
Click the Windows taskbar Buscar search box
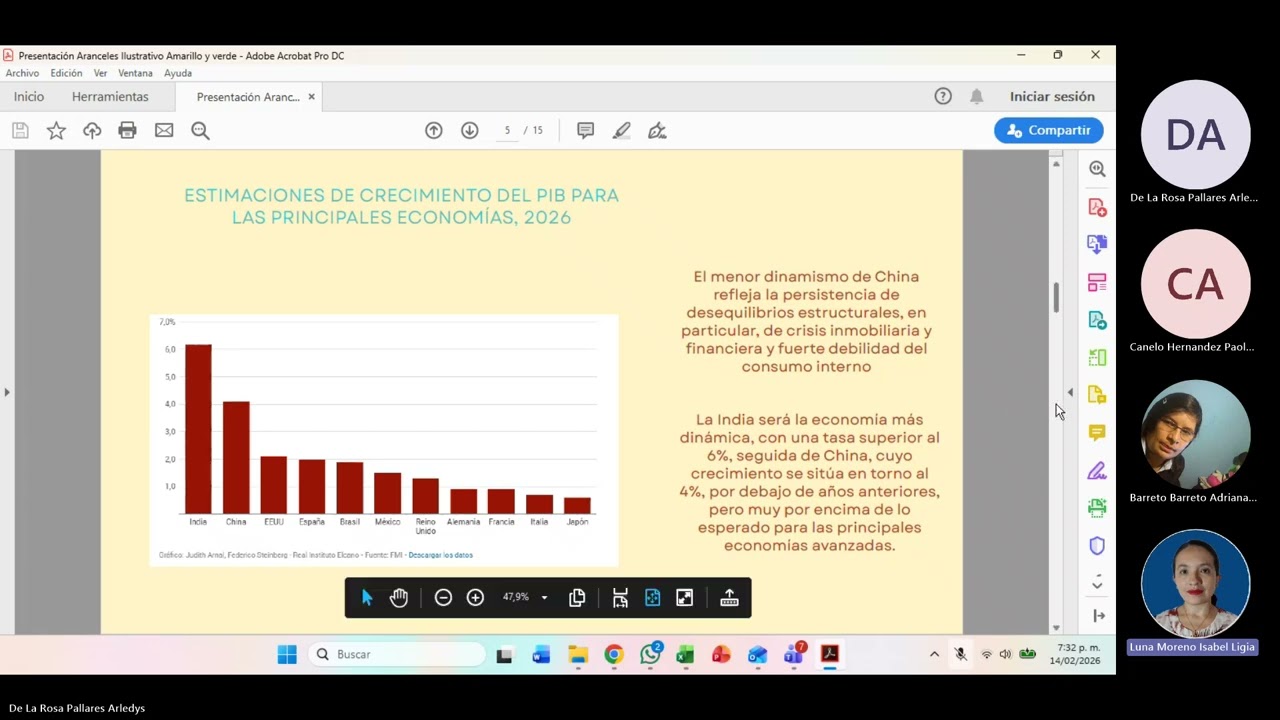(397, 654)
